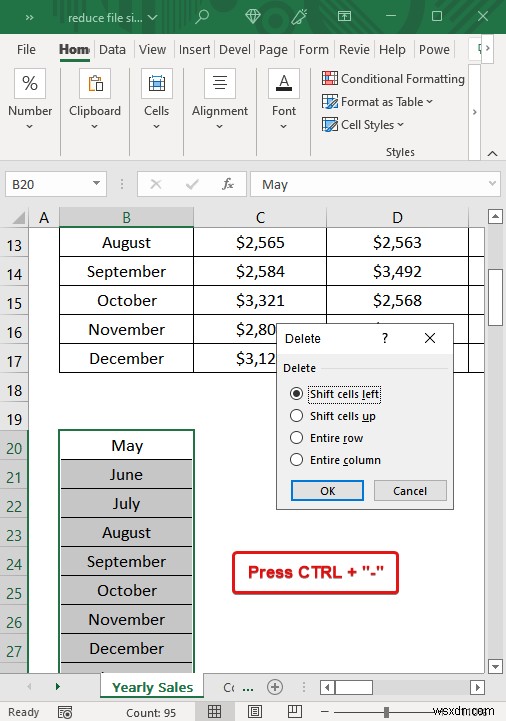Open the Alignment group

[x=219, y=99]
